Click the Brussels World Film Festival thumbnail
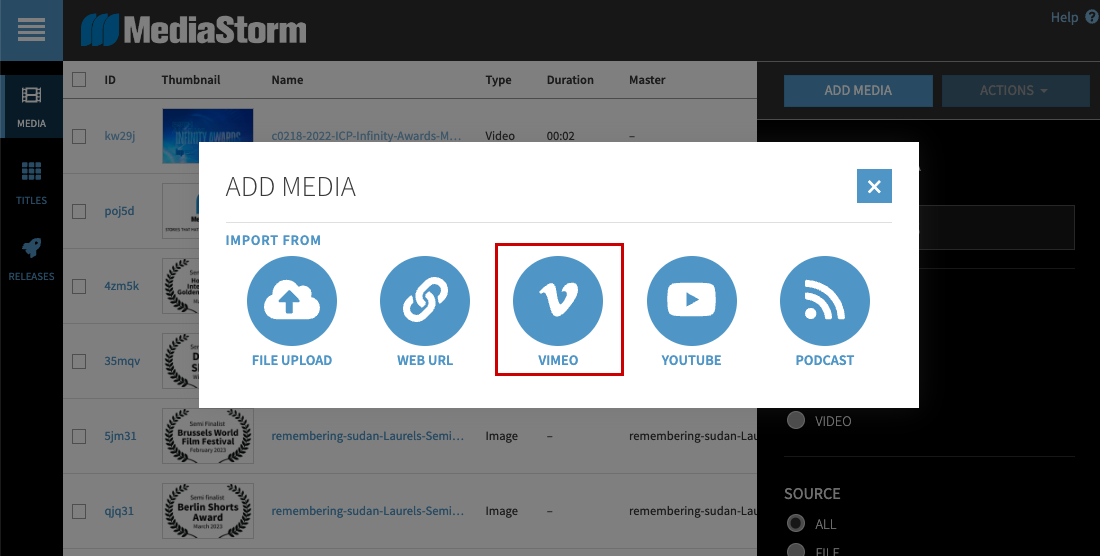This screenshot has height=556, width=1100. tap(208, 436)
